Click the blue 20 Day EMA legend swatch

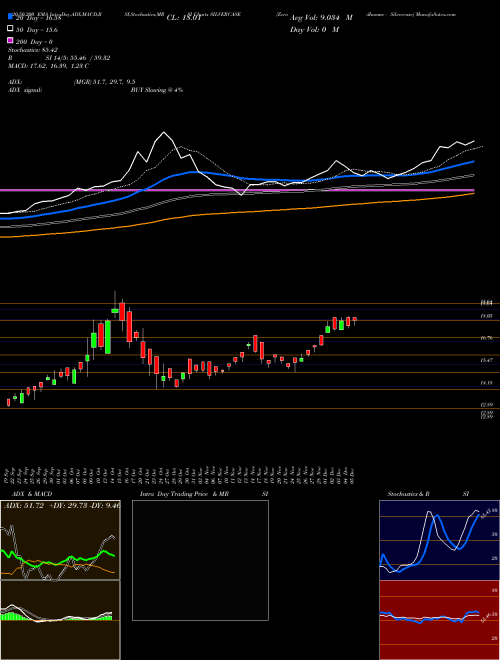pos(10,17)
